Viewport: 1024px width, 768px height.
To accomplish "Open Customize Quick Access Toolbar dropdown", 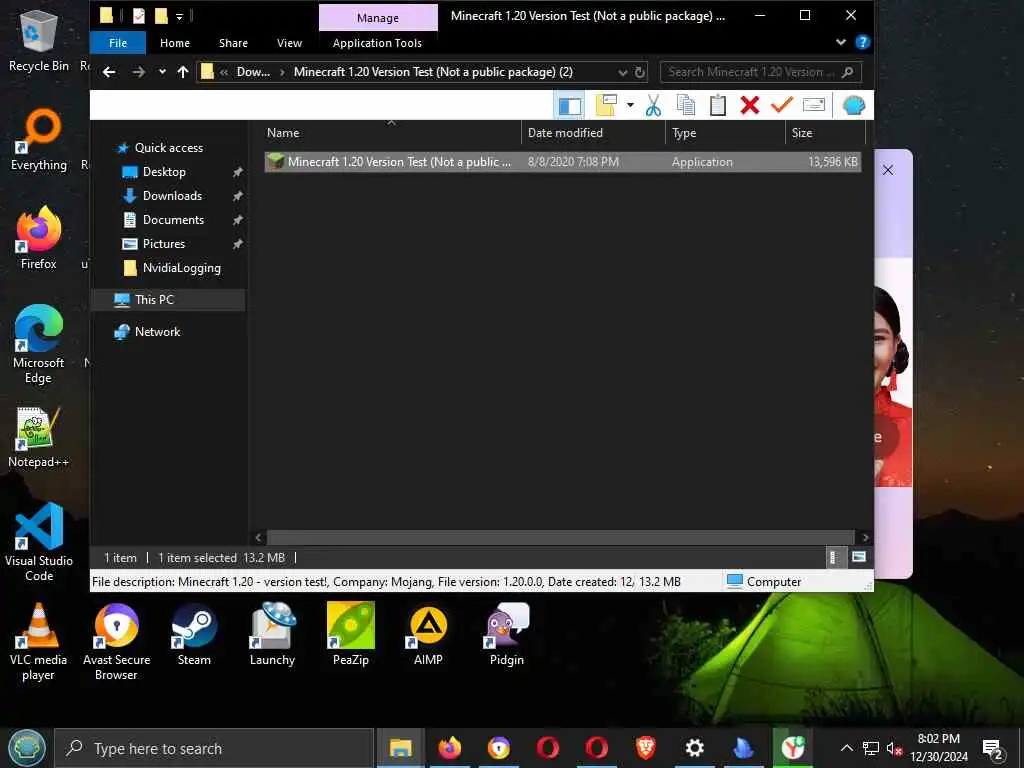I will coord(179,16).
